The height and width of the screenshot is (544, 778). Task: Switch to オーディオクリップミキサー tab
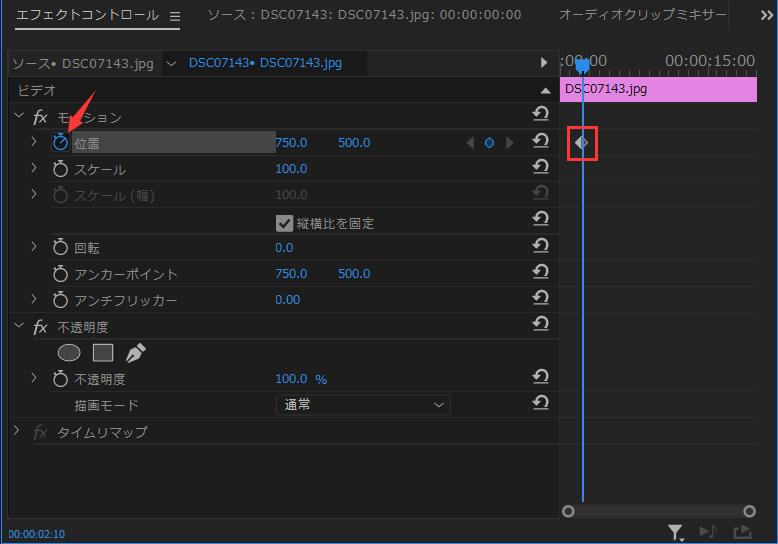[x=642, y=15]
